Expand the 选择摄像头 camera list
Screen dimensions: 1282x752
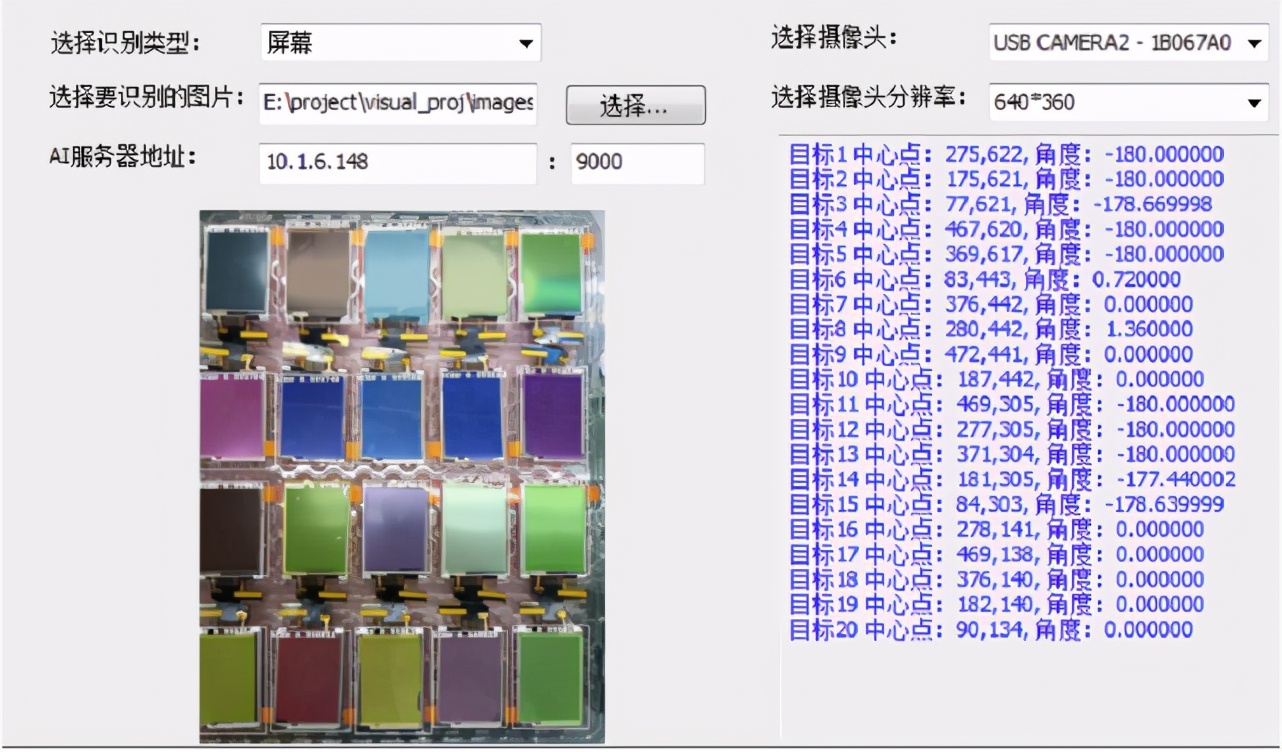(1128, 44)
